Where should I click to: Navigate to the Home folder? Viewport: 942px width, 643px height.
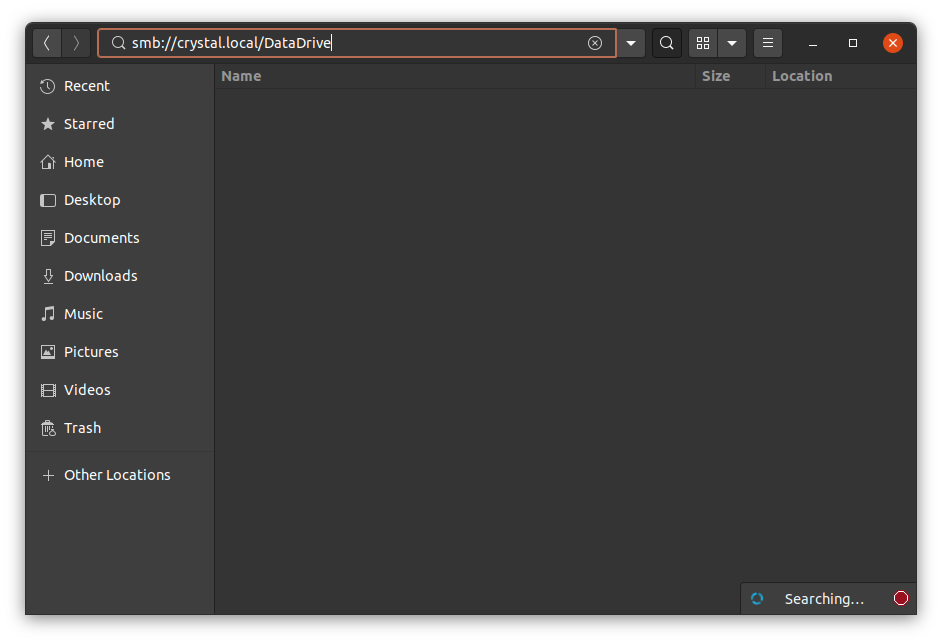pos(84,162)
